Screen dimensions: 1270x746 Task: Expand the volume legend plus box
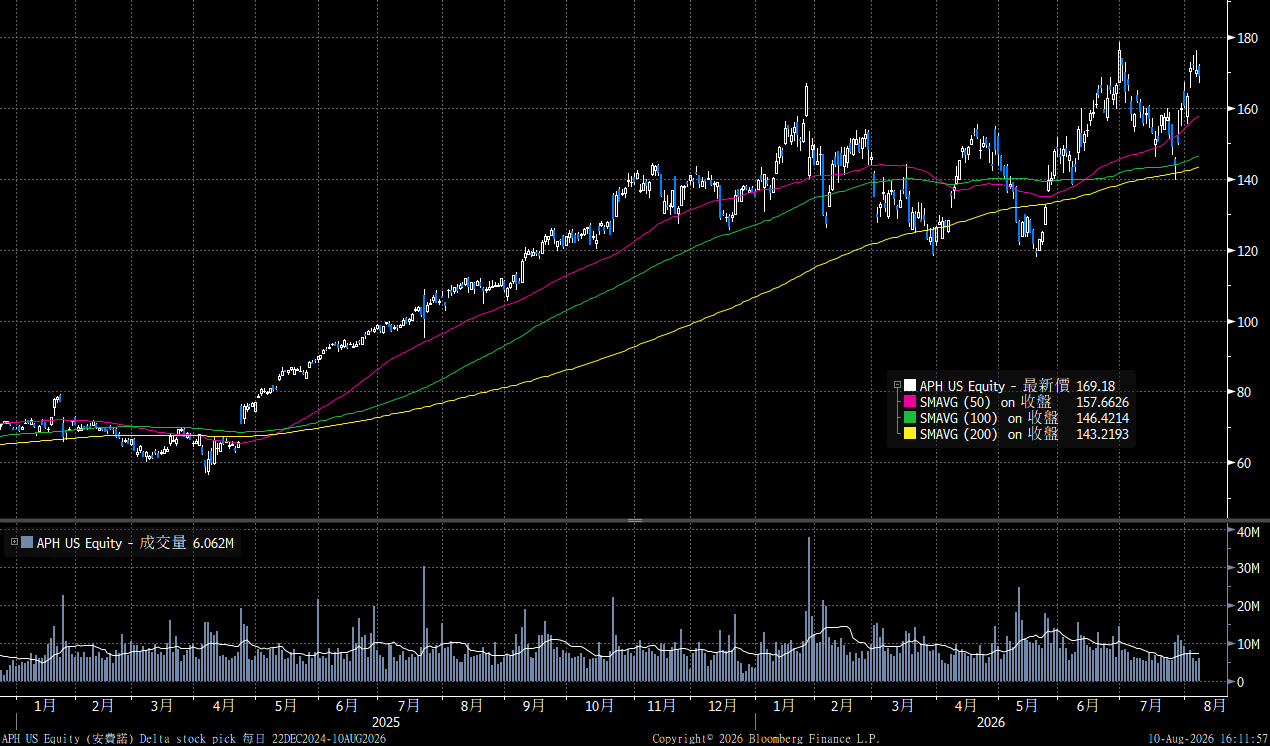pyautogui.click(x=14, y=543)
